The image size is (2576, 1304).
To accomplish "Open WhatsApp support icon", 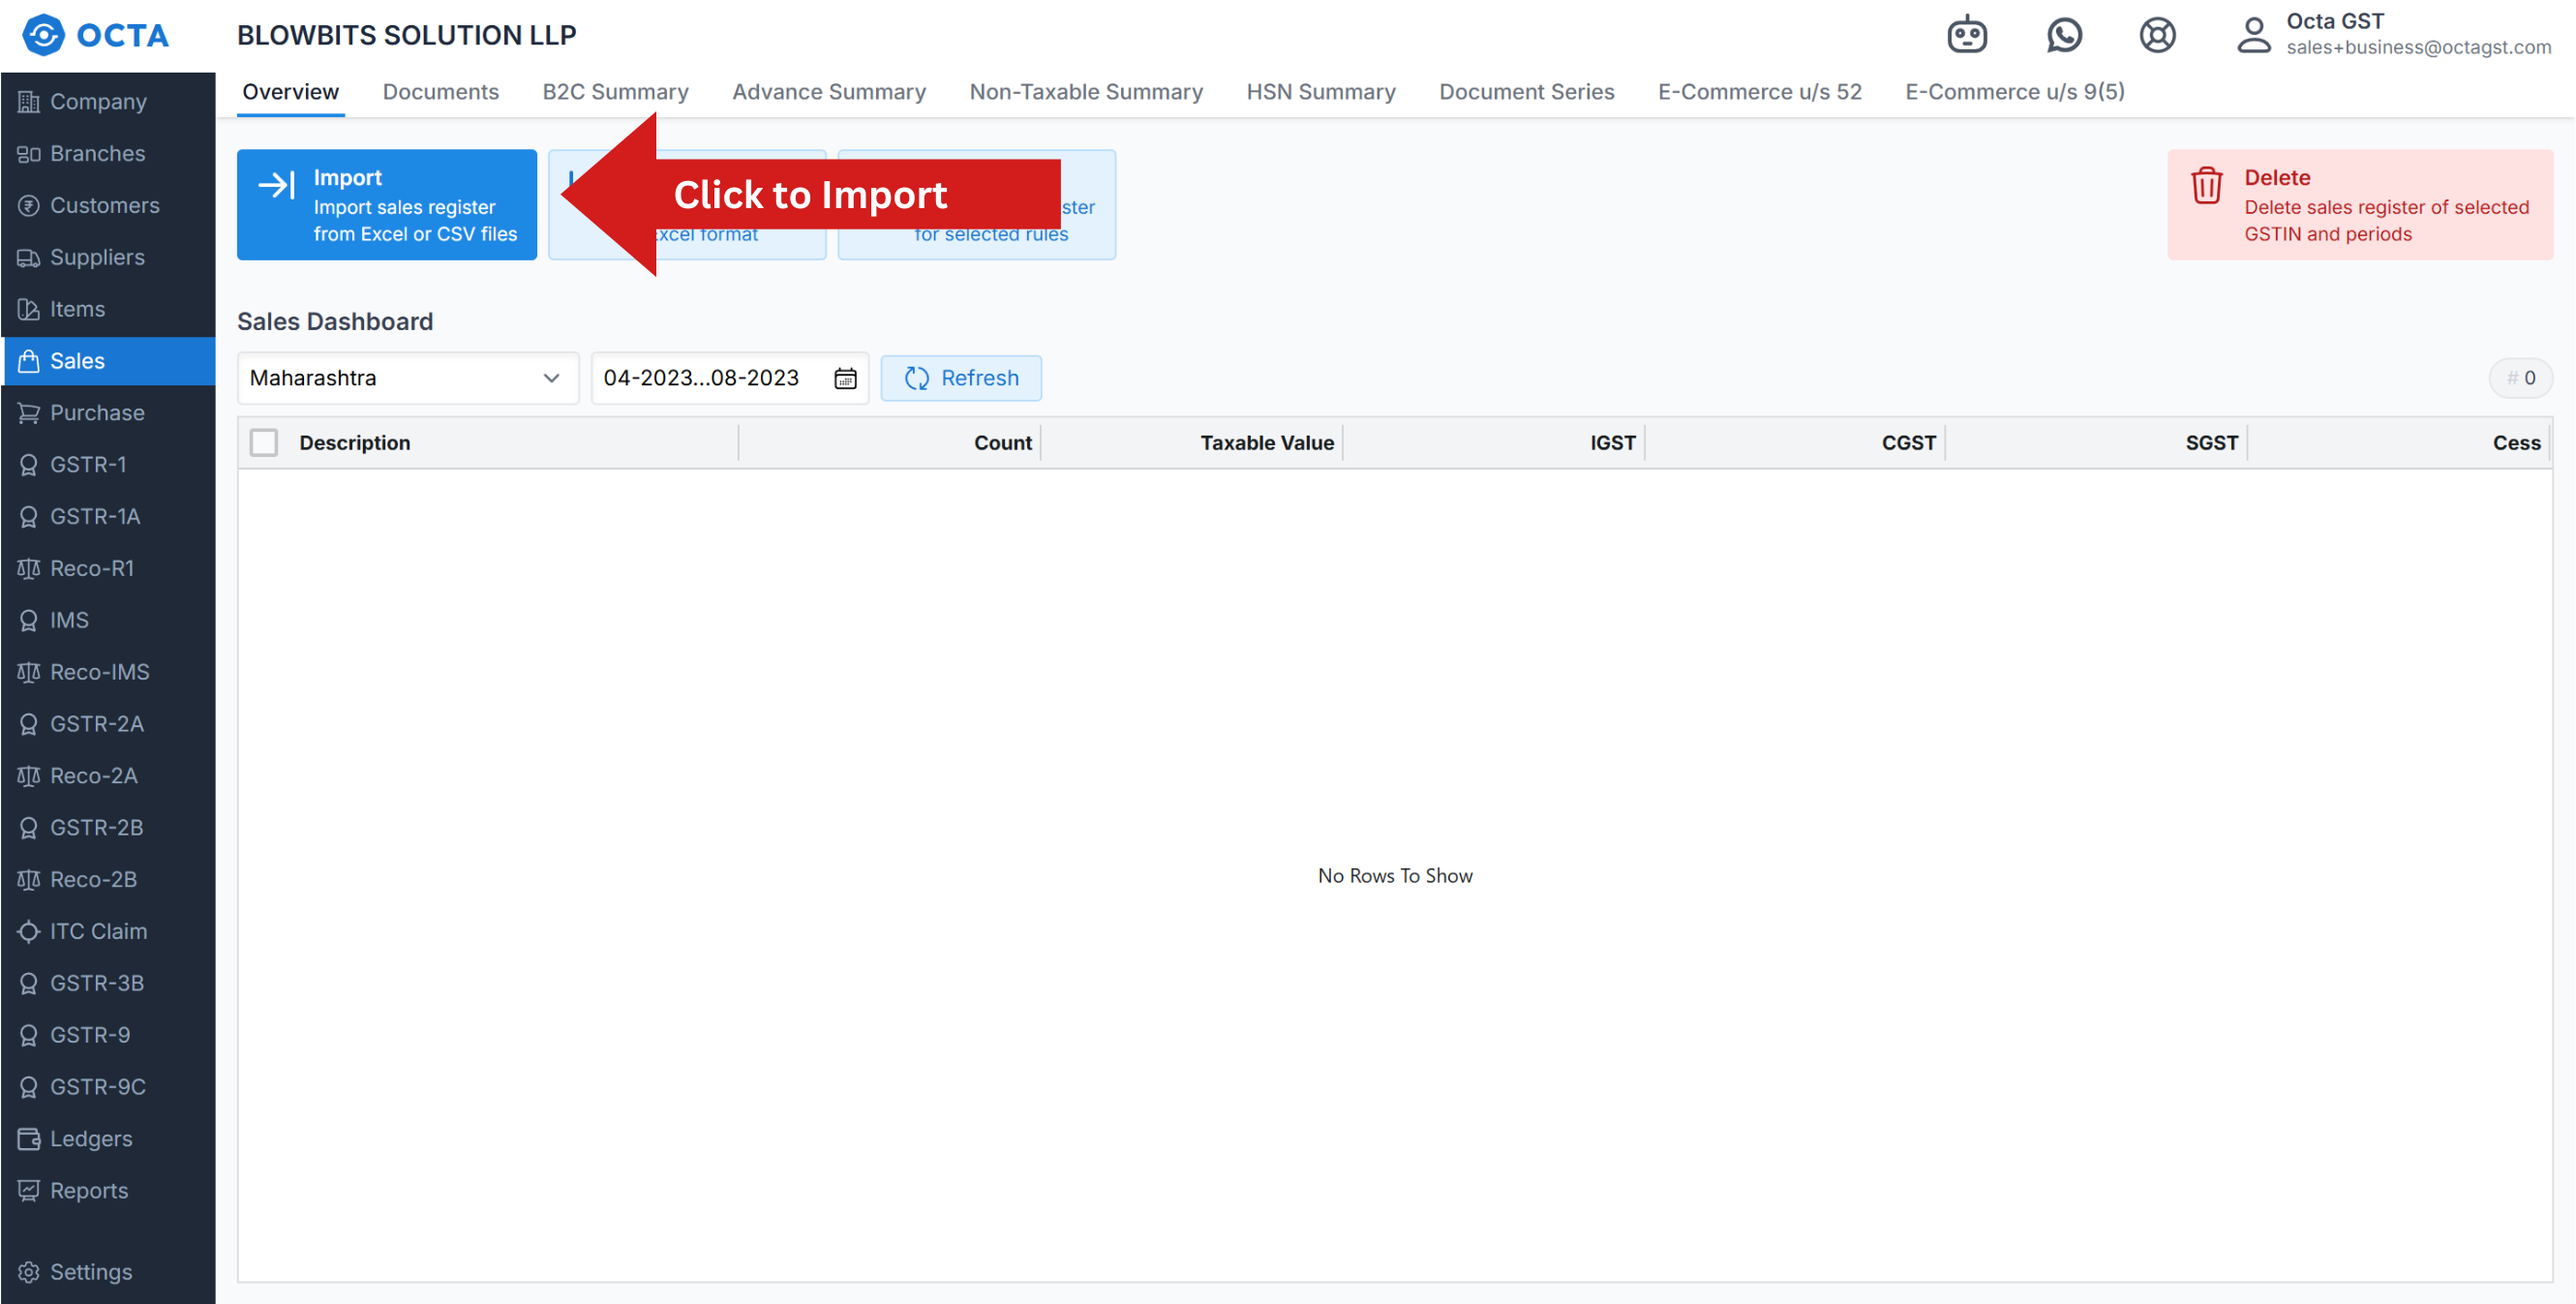I will pos(2063,35).
